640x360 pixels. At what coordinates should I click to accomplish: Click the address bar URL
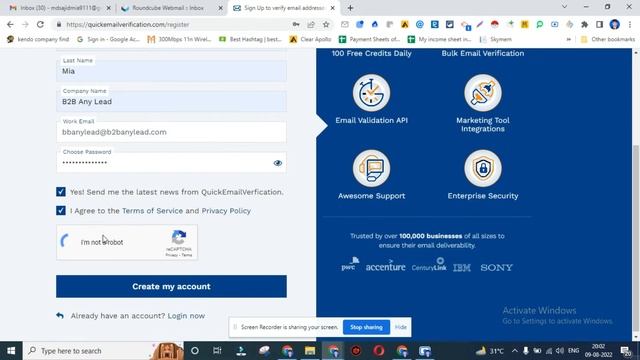127,24
